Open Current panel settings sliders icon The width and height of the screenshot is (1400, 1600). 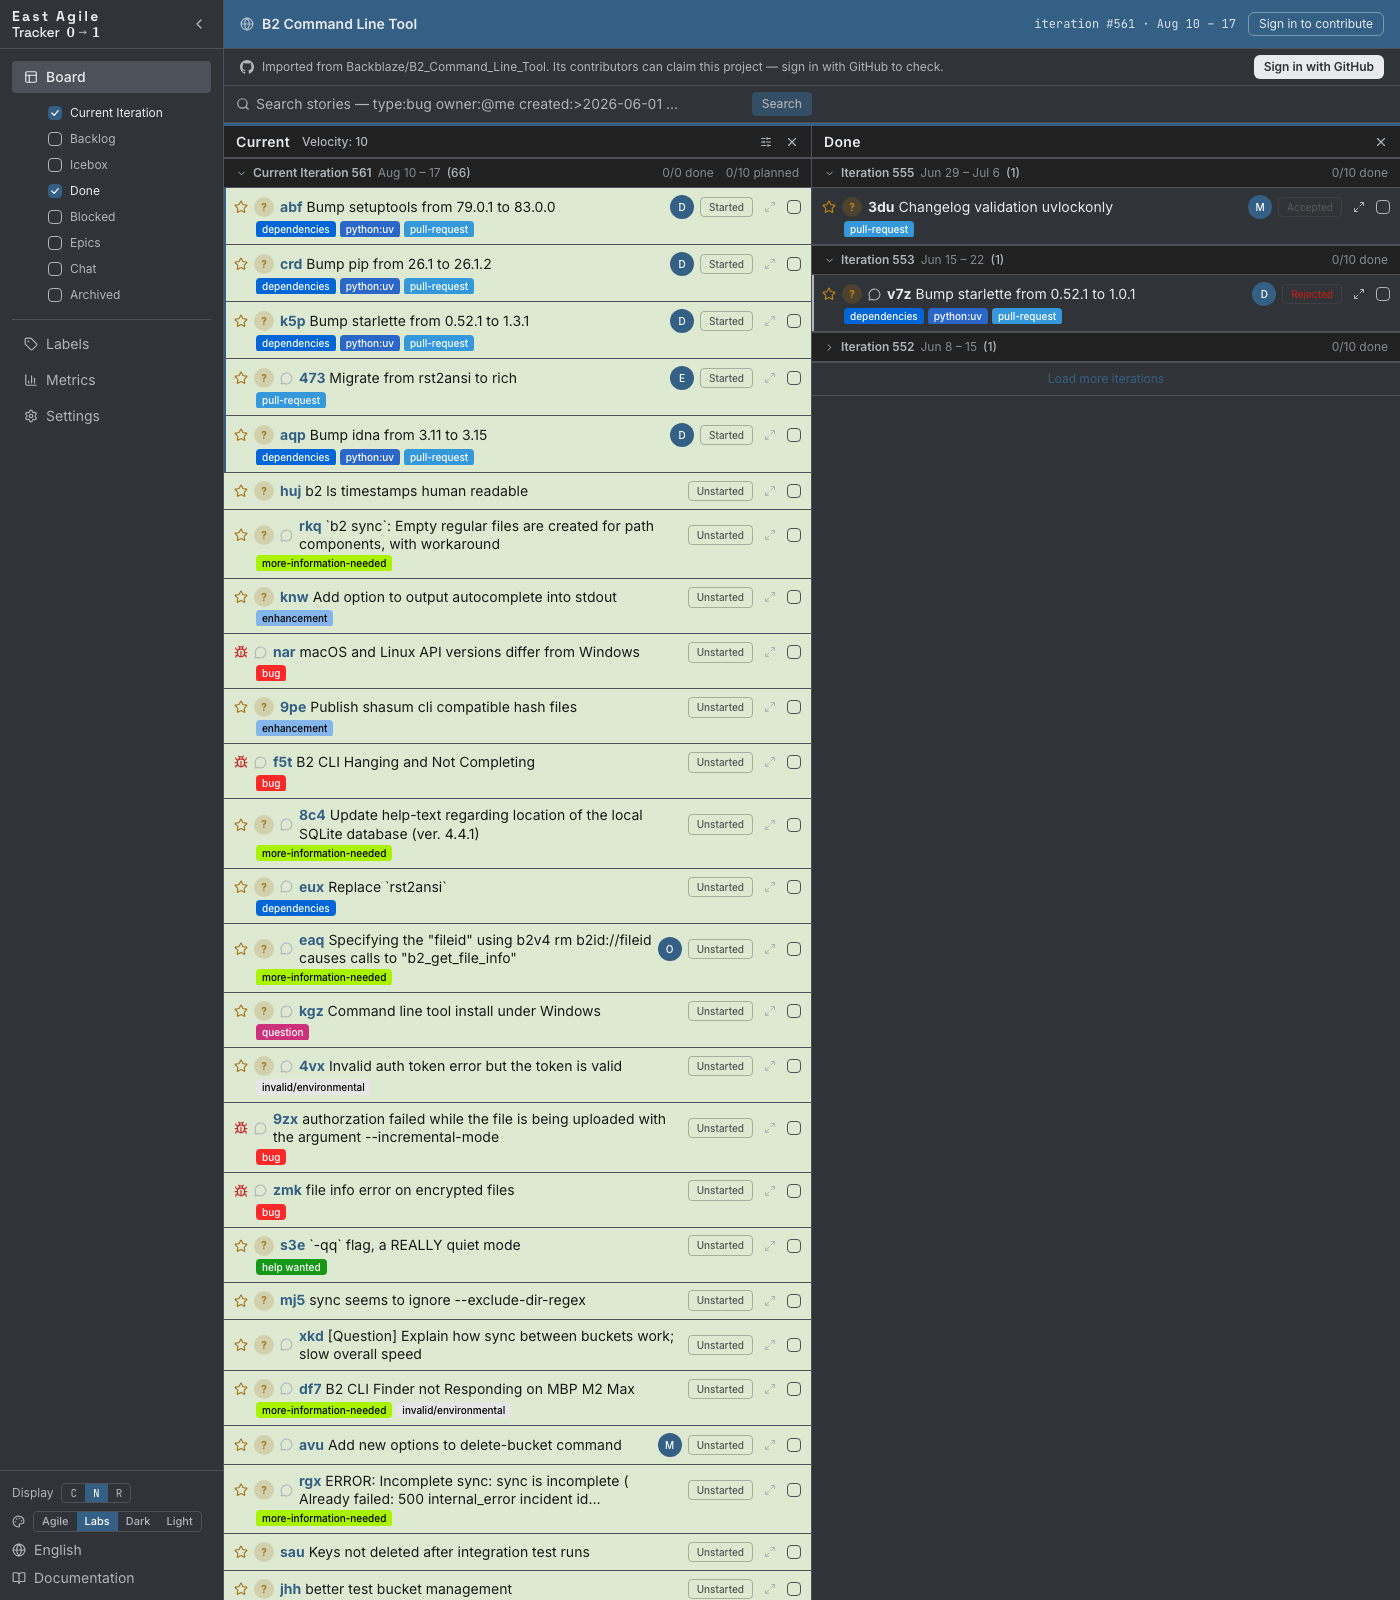(766, 142)
